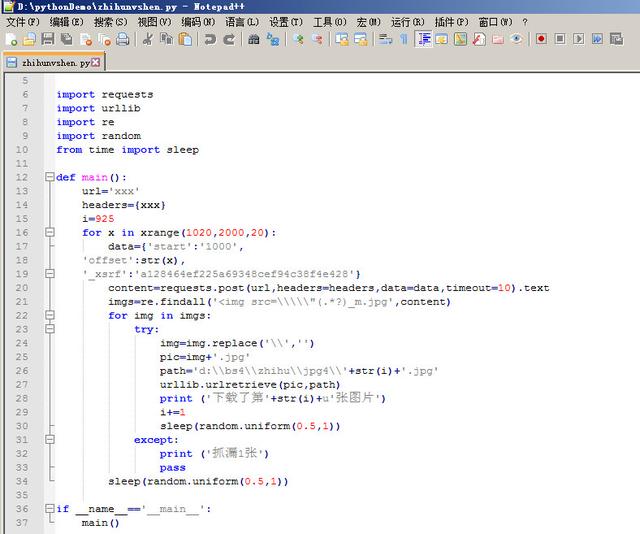Close the zhihunvshen.py tab
Image resolution: width=640 pixels, height=534 pixels.
coord(96,62)
